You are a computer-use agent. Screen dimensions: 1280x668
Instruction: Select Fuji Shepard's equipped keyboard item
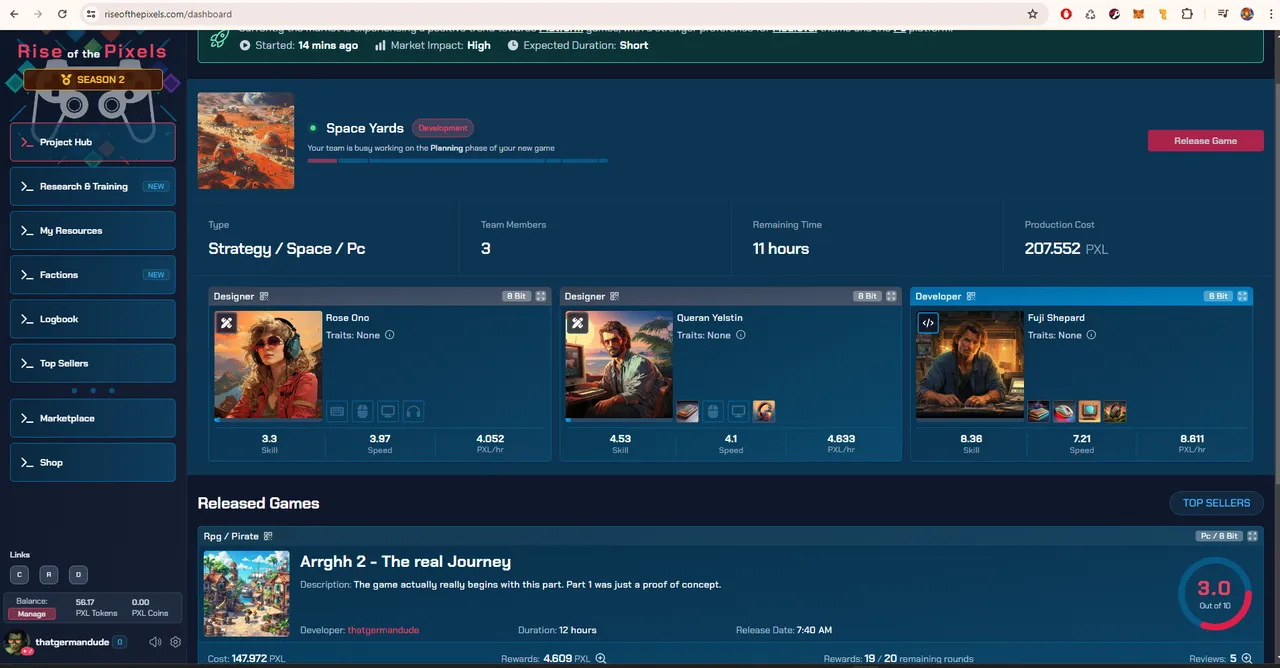pyautogui.click(x=1039, y=411)
